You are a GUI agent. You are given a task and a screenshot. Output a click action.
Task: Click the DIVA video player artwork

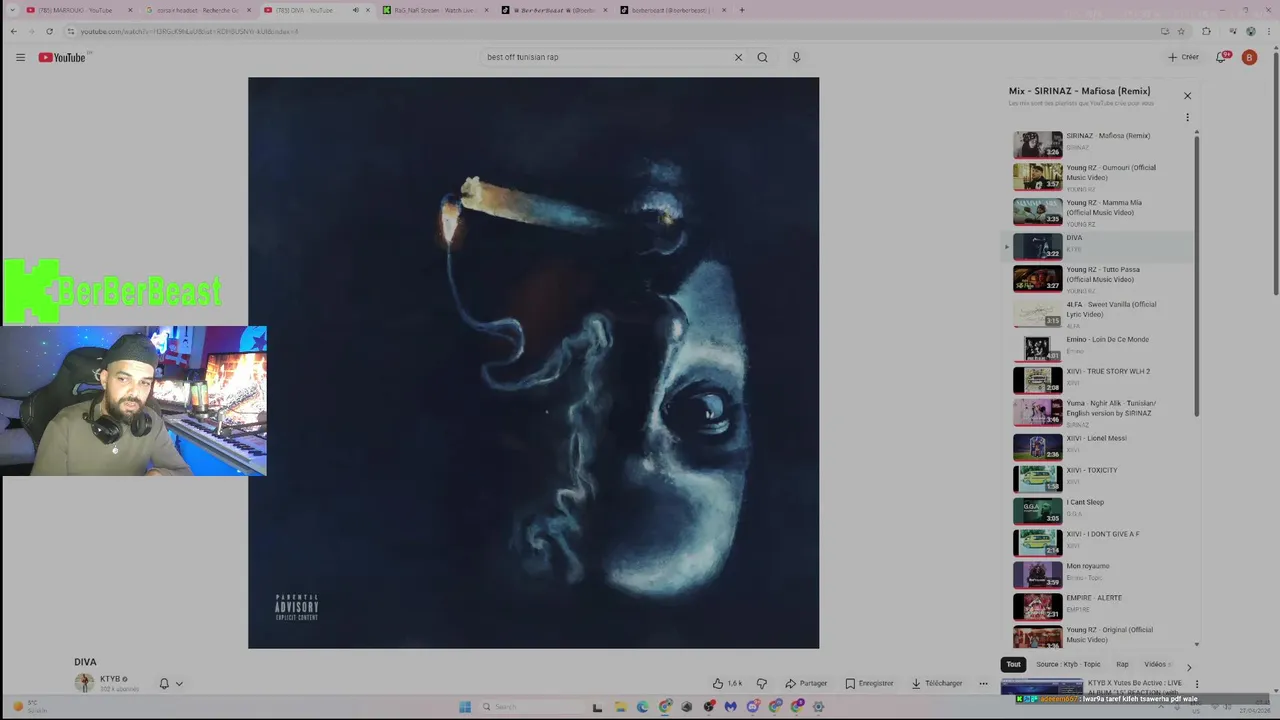point(533,363)
